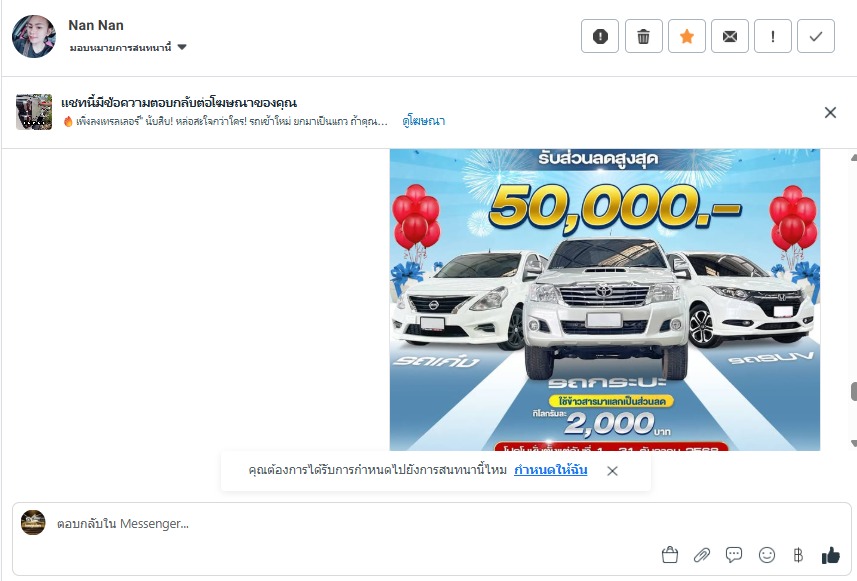Open Nan Nan's profile picture

coord(34,36)
